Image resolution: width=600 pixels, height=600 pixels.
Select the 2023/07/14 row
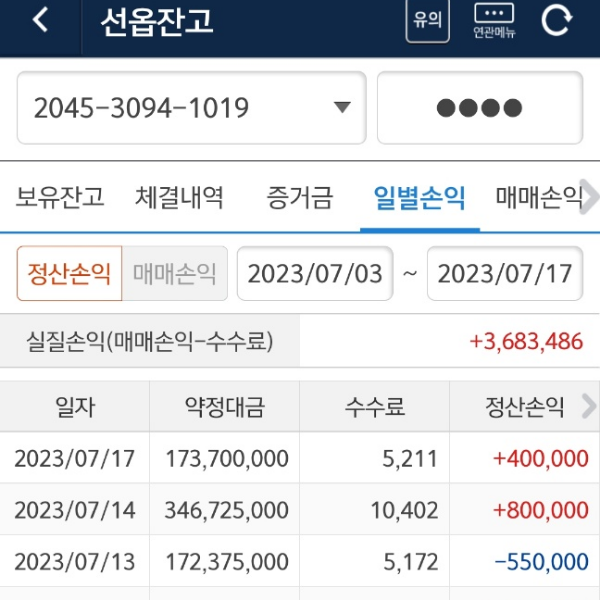point(300,511)
